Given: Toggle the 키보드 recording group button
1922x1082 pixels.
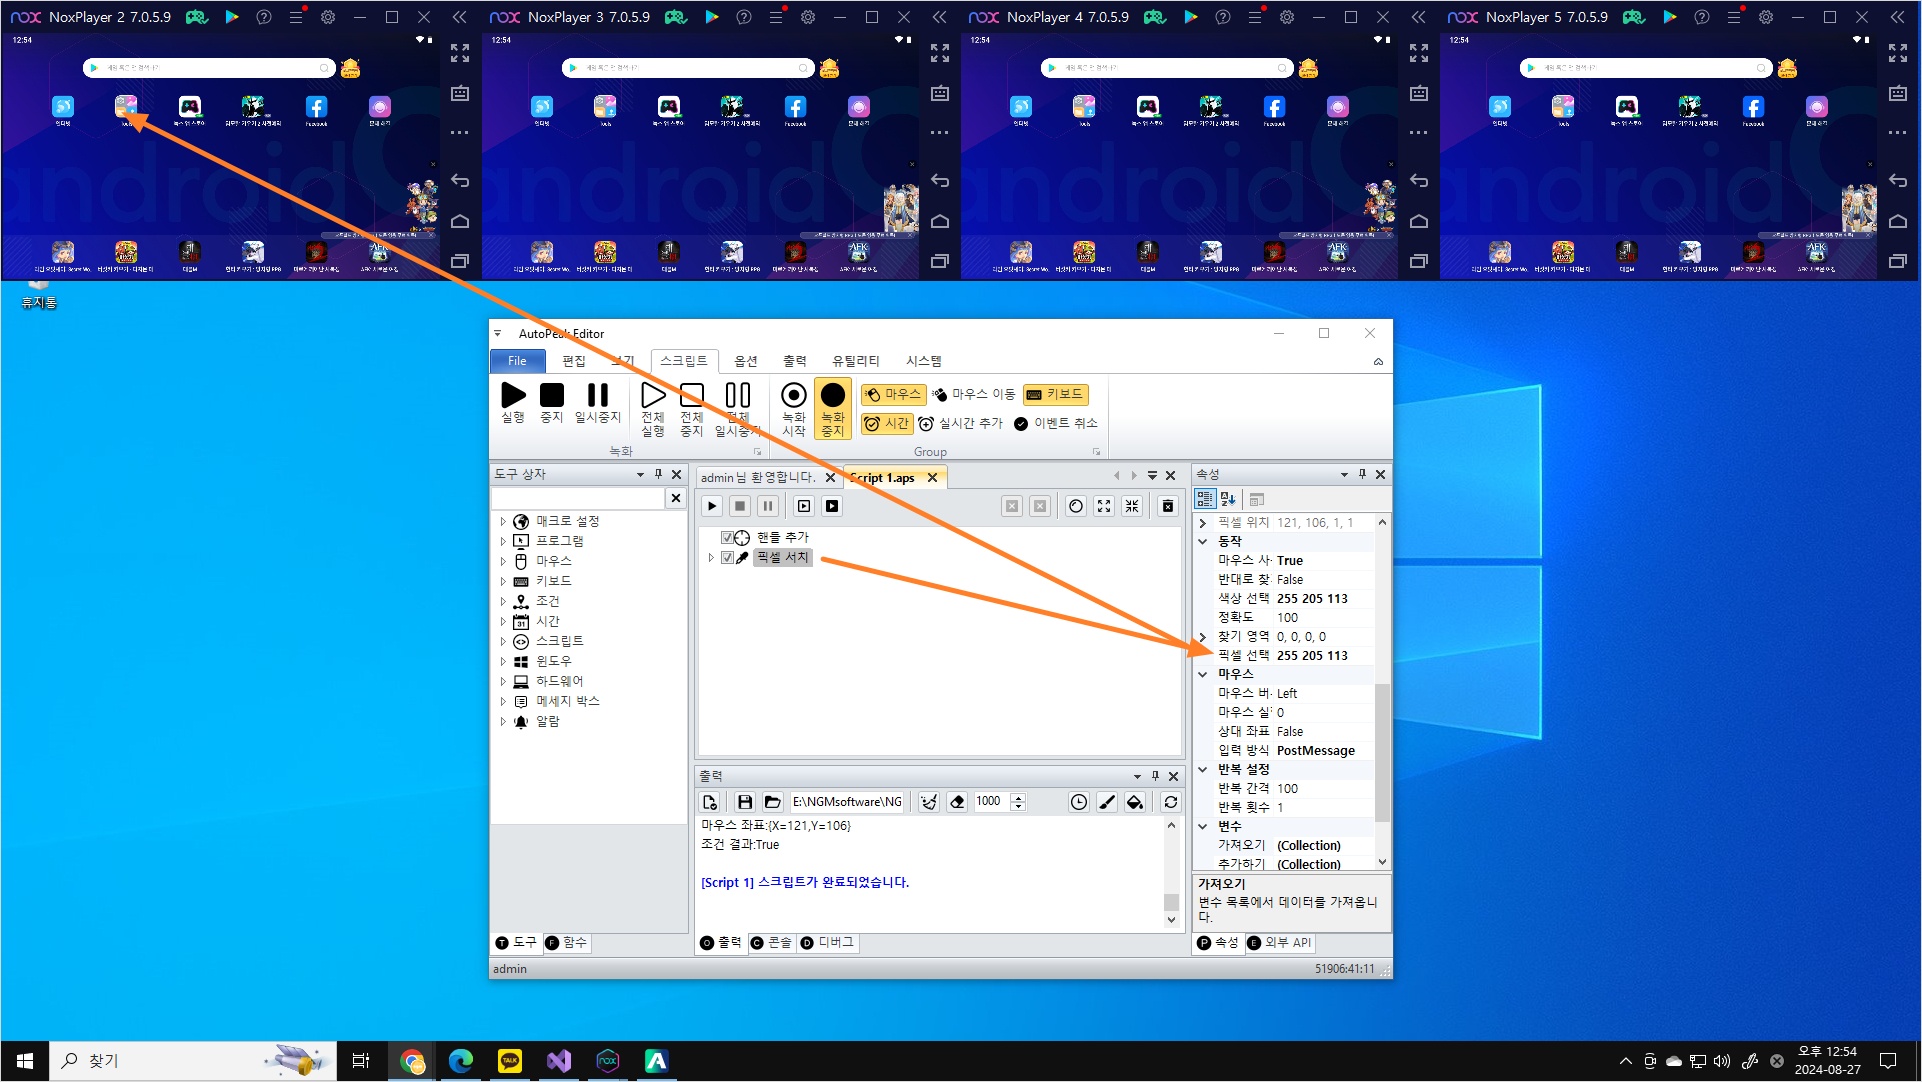Looking at the screenshot, I should pos(1055,395).
